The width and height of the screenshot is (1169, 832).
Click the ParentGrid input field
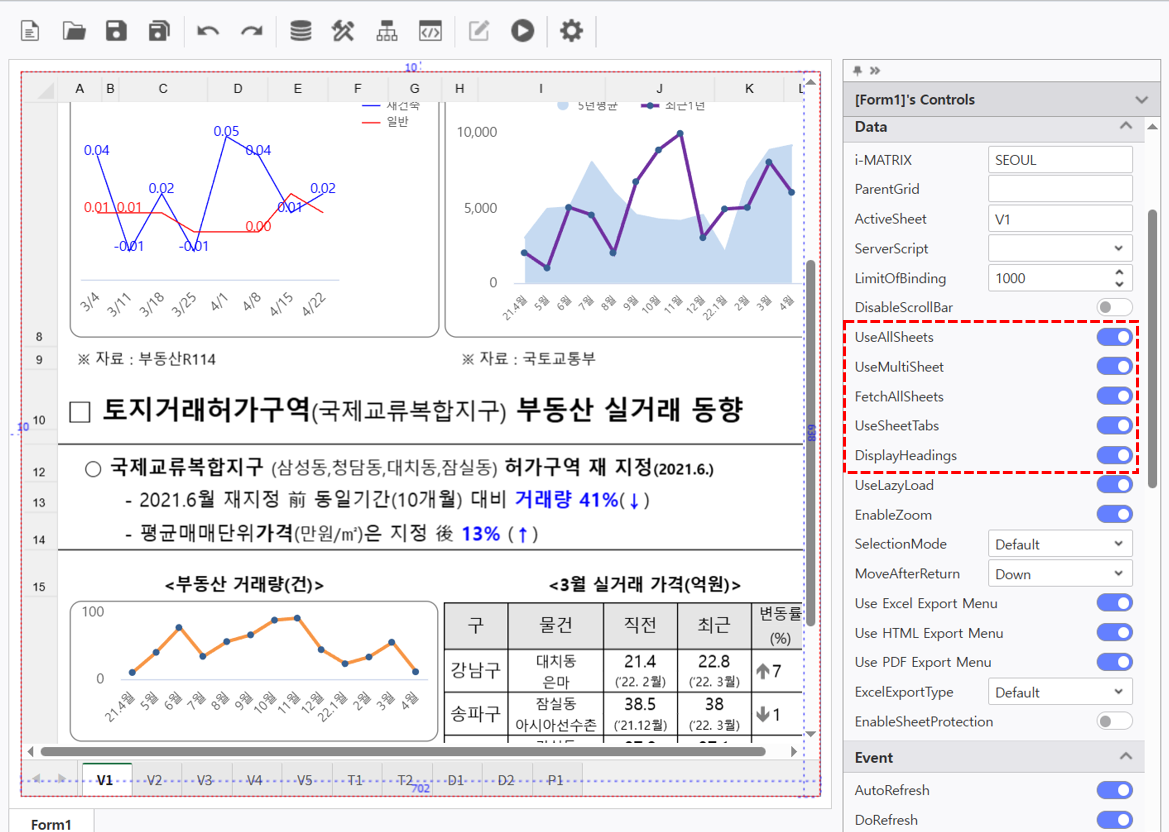point(1060,189)
